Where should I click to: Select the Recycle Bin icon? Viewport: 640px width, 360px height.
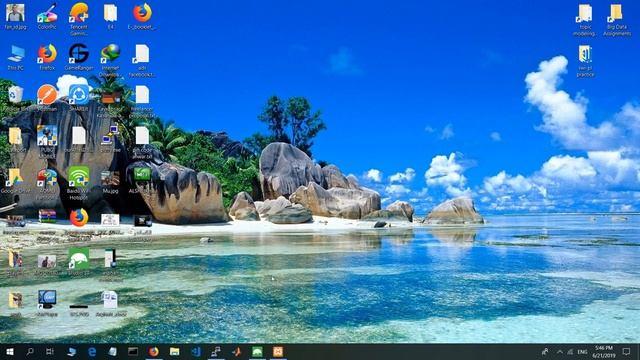point(16,98)
